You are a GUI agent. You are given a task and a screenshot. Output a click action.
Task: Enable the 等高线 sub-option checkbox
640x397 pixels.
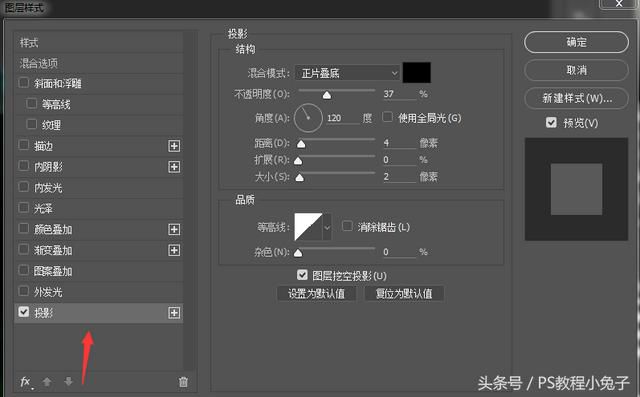pos(31,104)
